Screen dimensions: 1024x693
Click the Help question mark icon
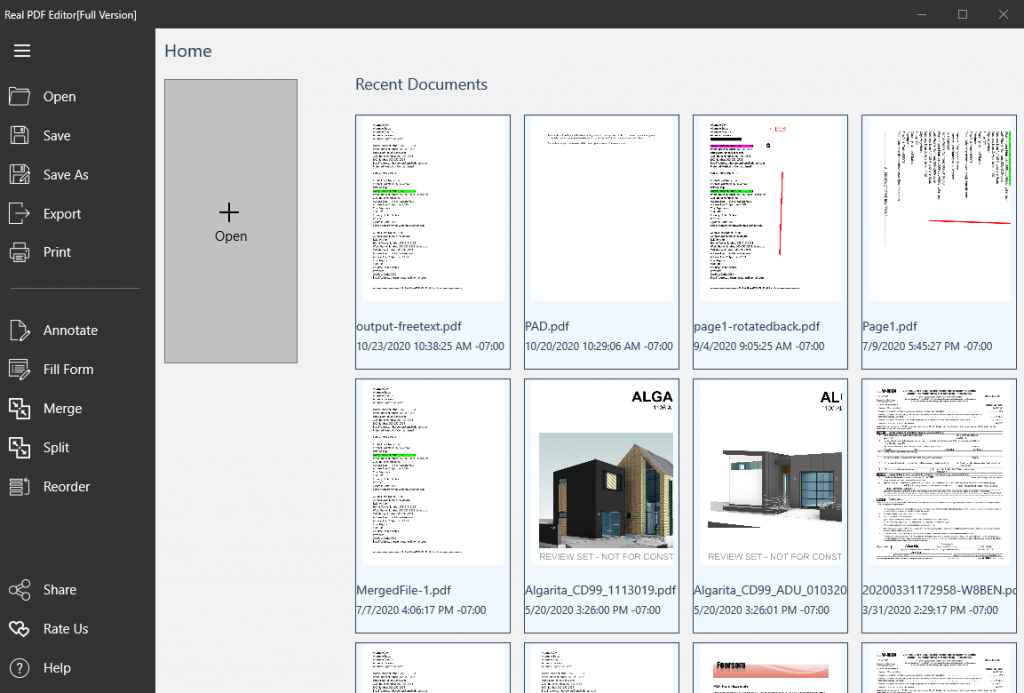point(20,668)
